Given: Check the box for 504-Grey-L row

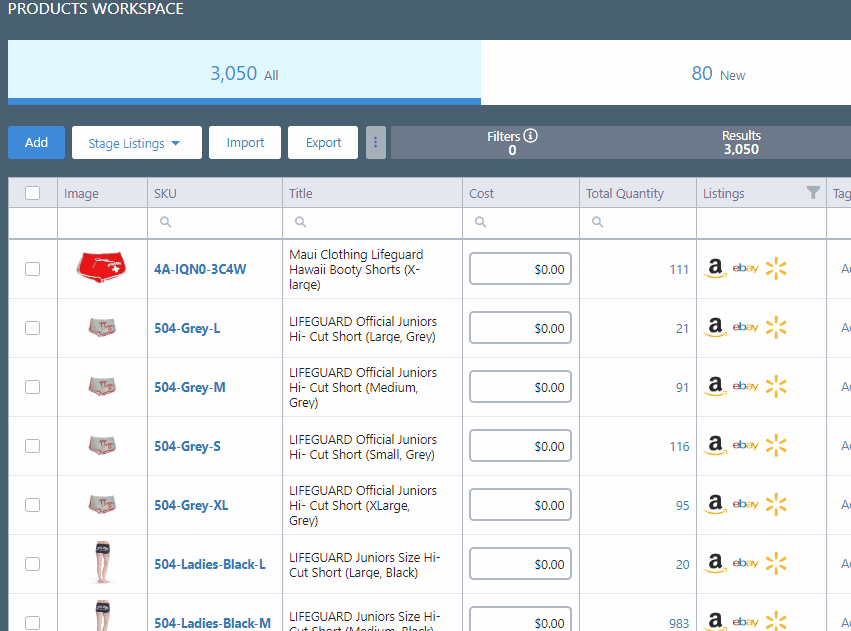Looking at the screenshot, I should click(33, 328).
